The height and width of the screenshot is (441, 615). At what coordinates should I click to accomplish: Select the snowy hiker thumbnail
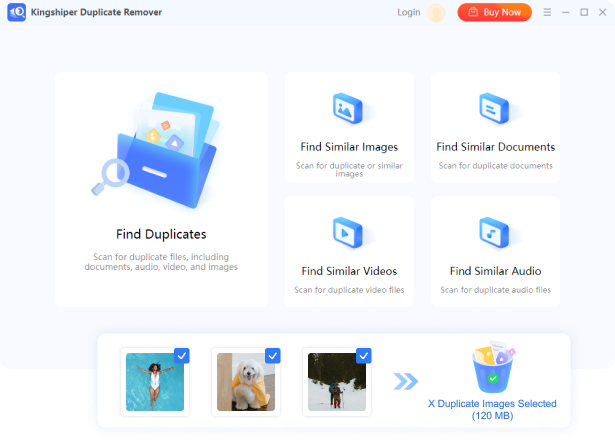[x=337, y=382]
